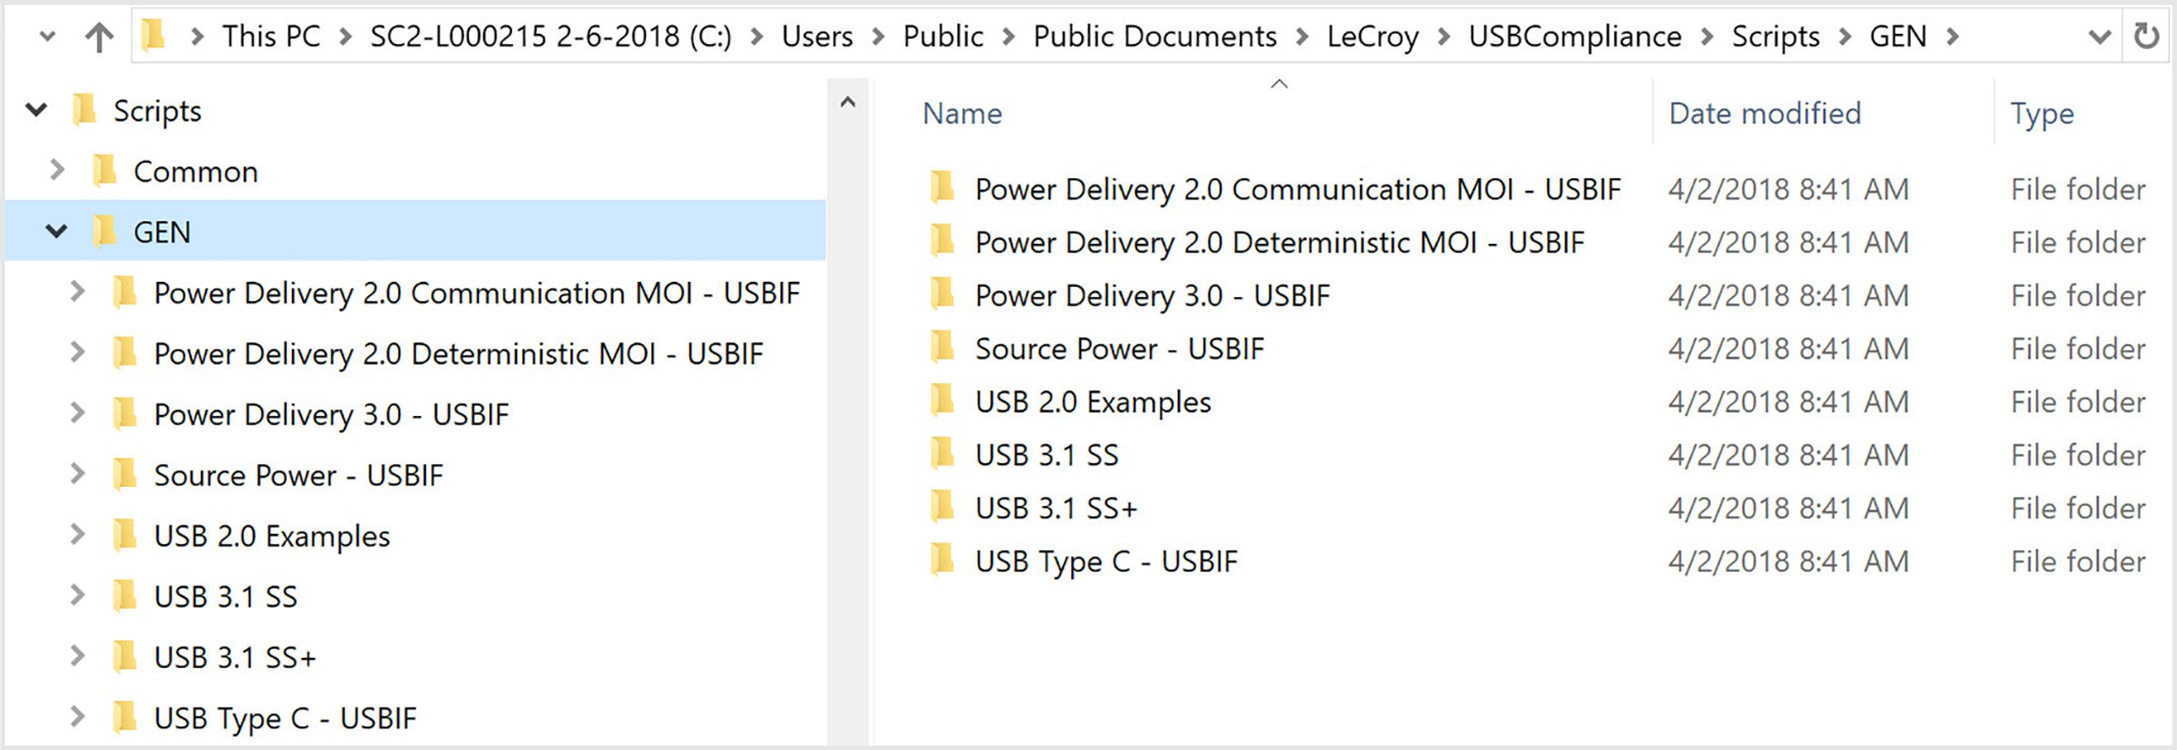Screen dimensions: 2177x750
Task: Sort the file list by Type column
Action: (2042, 114)
